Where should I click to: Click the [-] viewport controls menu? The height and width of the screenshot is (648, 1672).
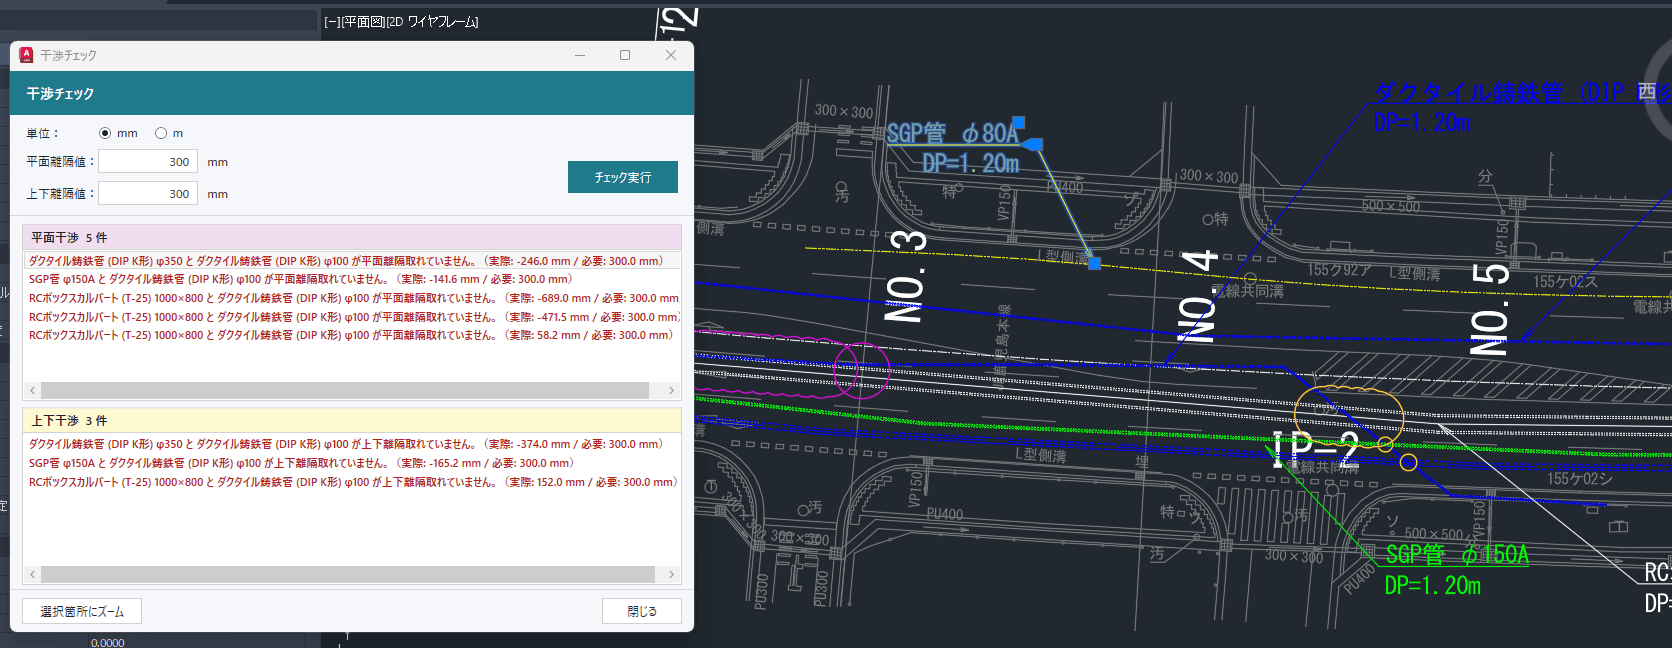click(332, 22)
